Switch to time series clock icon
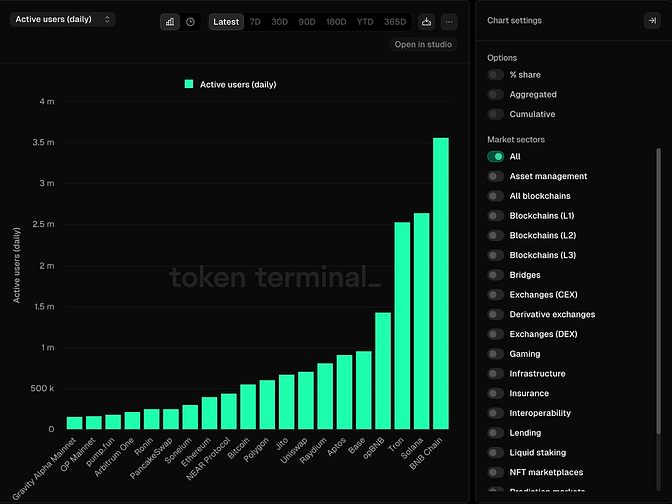Viewport: 672px width, 504px height. click(190, 22)
